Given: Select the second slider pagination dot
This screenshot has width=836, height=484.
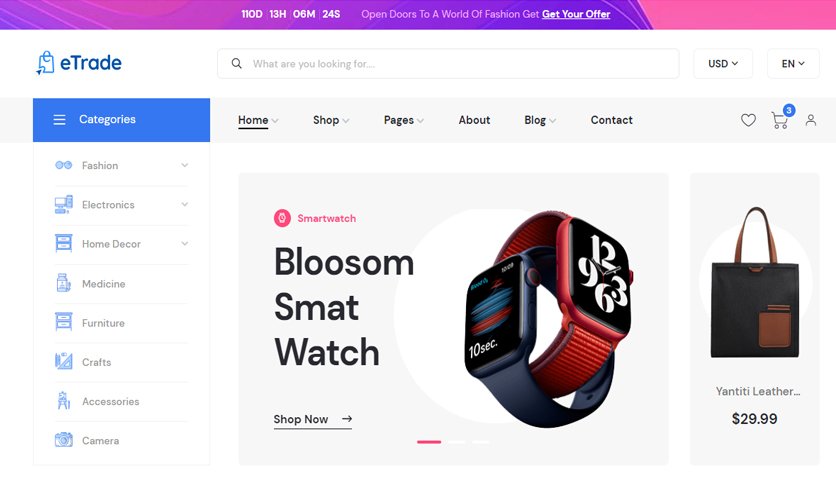Looking at the screenshot, I should pyautogui.click(x=456, y=442).
